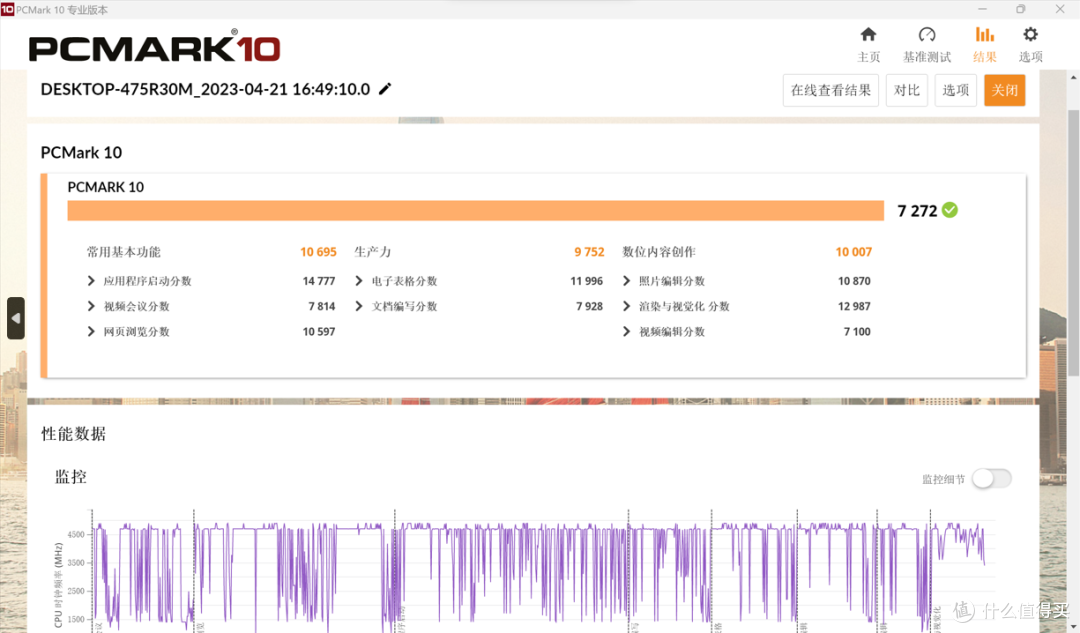Click the vertical scrollbar thumb

click(1073, 241)
